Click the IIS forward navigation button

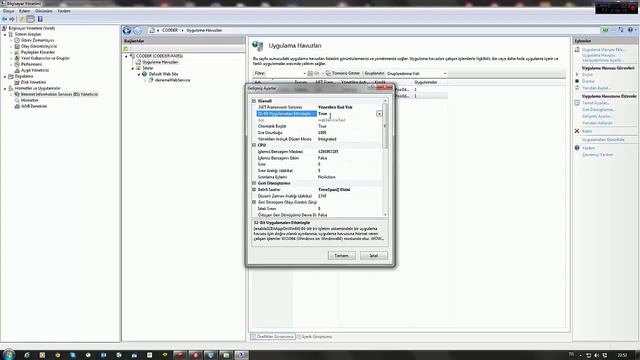click(138, 31)
